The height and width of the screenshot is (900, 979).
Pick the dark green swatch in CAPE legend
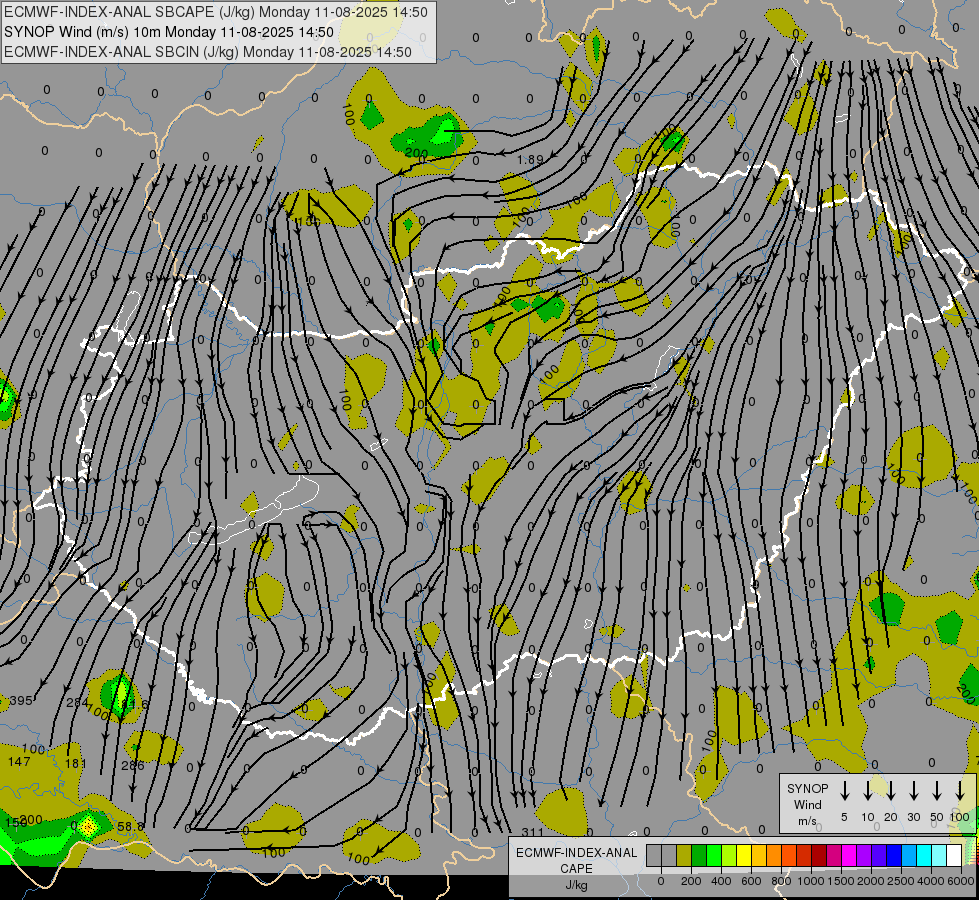tap(699, 855)
